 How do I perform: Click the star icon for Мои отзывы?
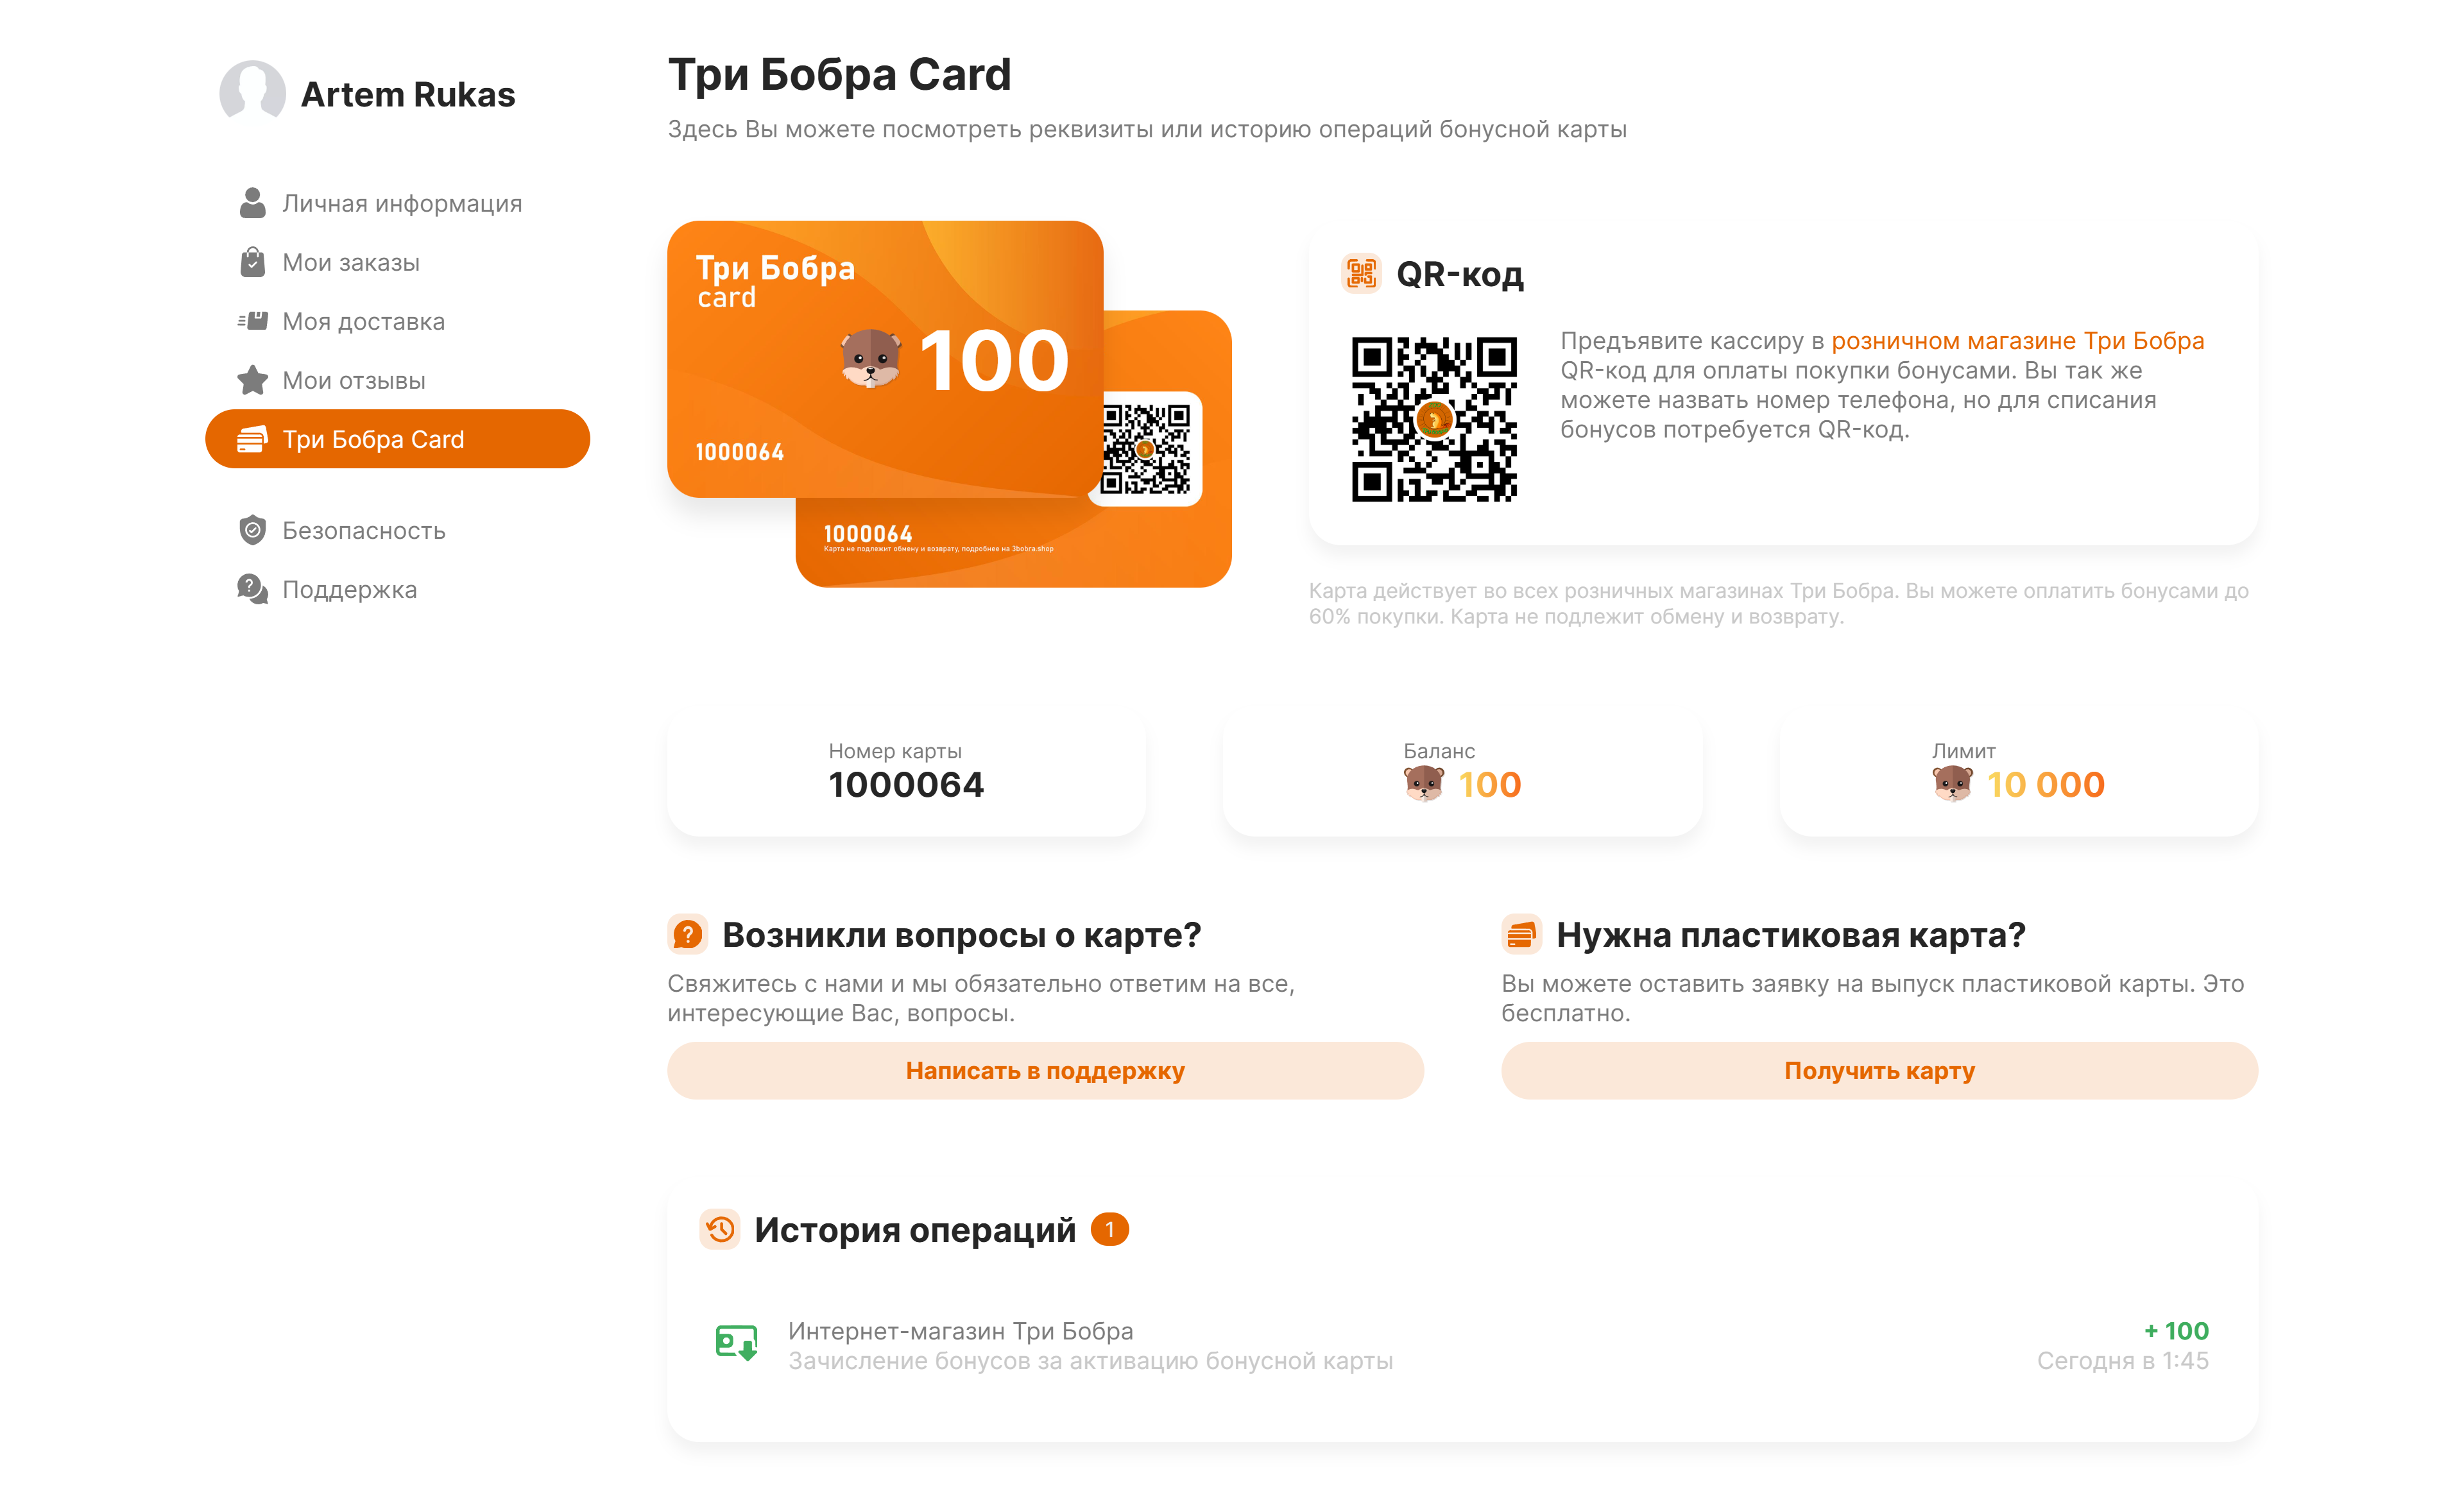point(252,380)
